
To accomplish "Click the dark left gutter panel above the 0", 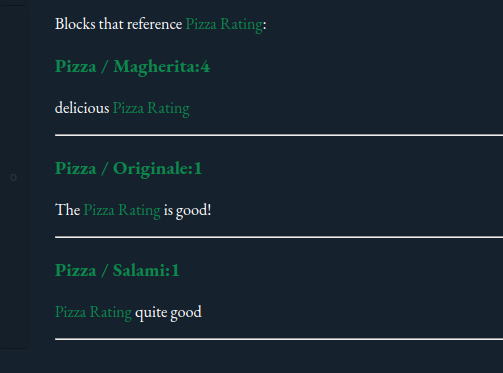I will coord(14,87).
